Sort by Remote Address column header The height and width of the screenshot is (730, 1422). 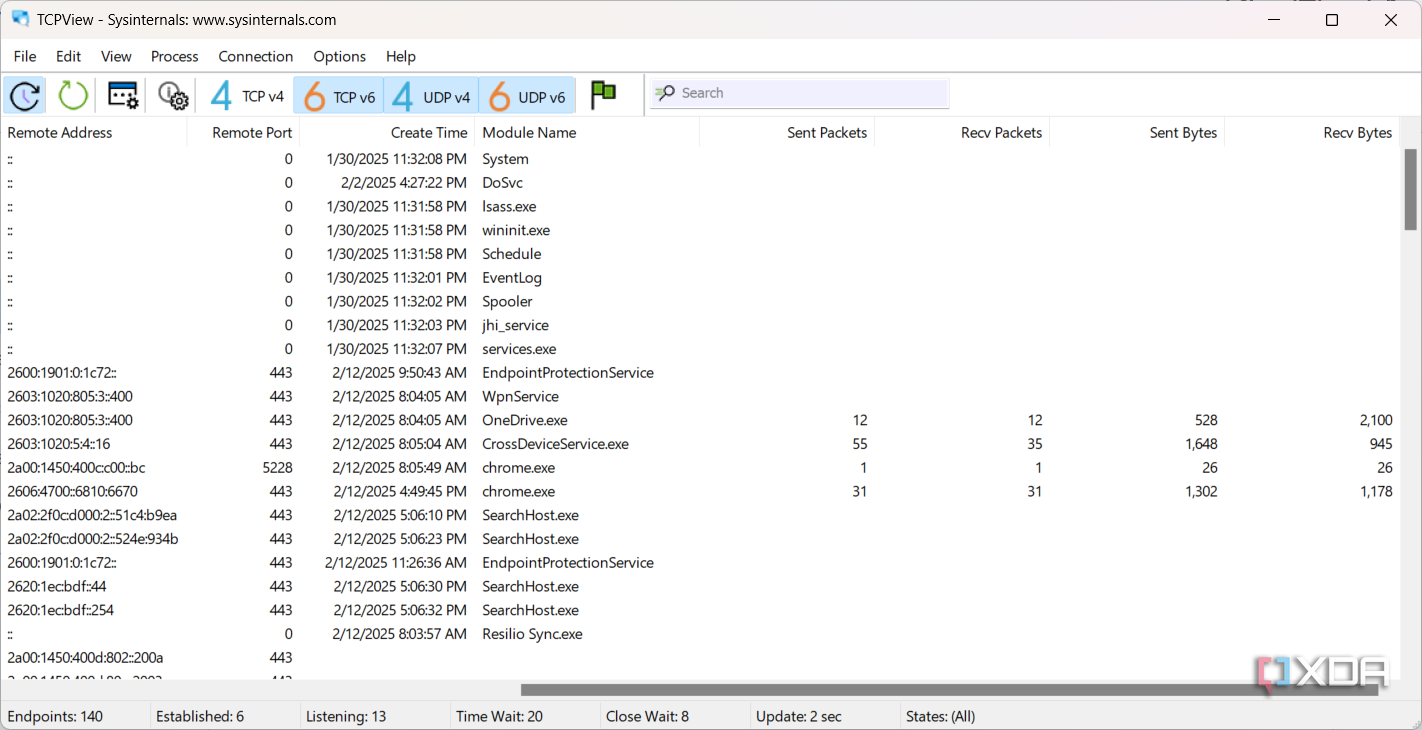click(94, 132)
